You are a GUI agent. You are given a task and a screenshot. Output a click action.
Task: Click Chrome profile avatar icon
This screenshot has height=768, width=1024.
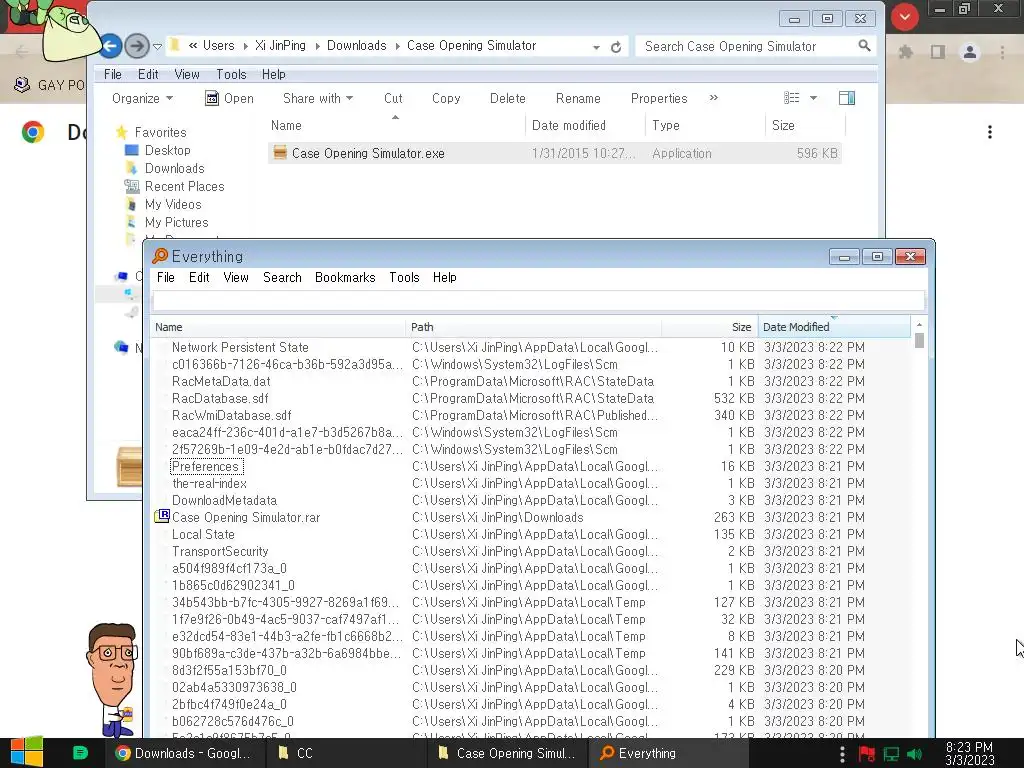(970, 52)
